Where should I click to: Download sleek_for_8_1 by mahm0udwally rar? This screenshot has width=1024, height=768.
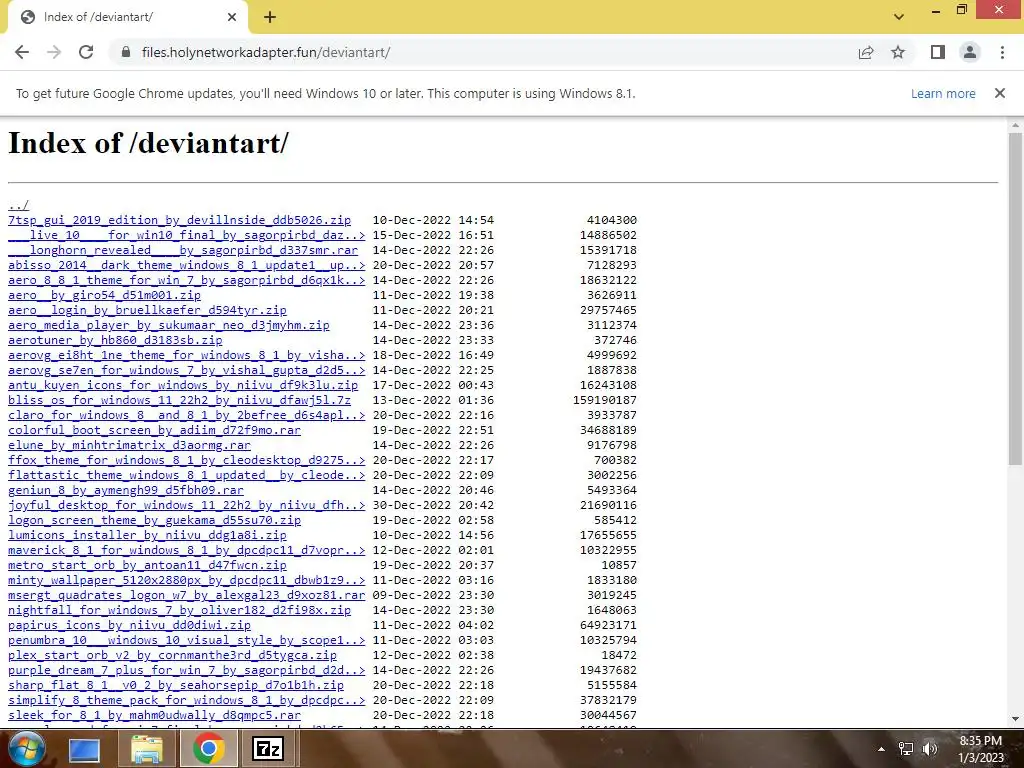pyautogui.click(x=154, y=716)
